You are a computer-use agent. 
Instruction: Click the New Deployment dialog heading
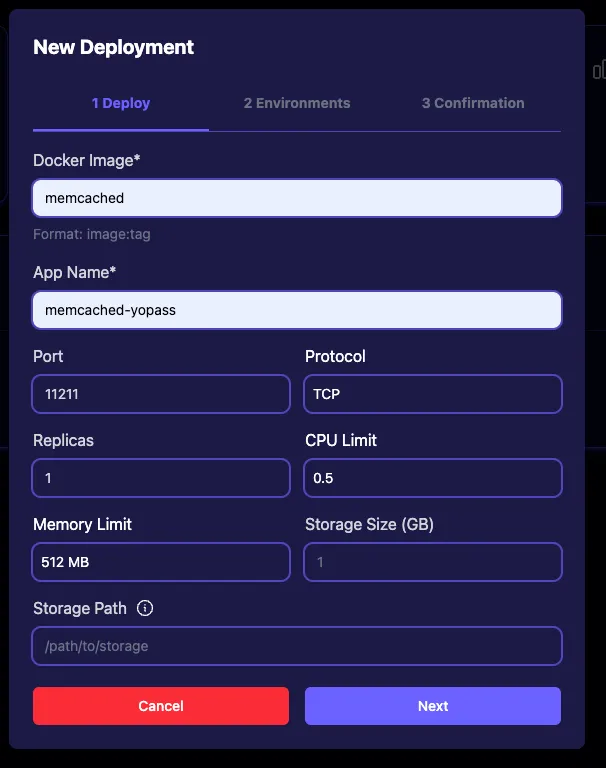(x=114, y=47)
